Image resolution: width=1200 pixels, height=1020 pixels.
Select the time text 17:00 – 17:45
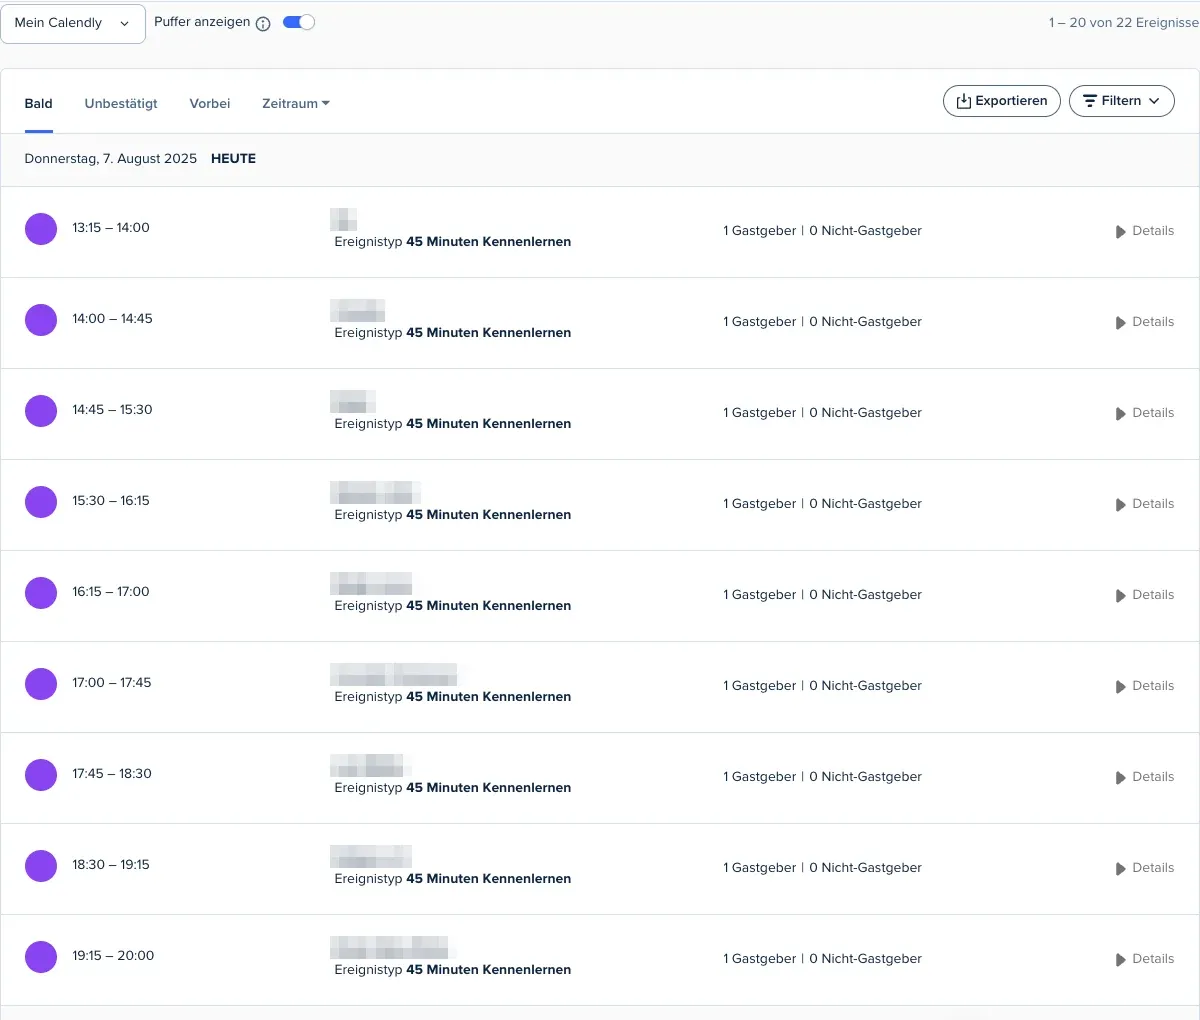point(112,683)
